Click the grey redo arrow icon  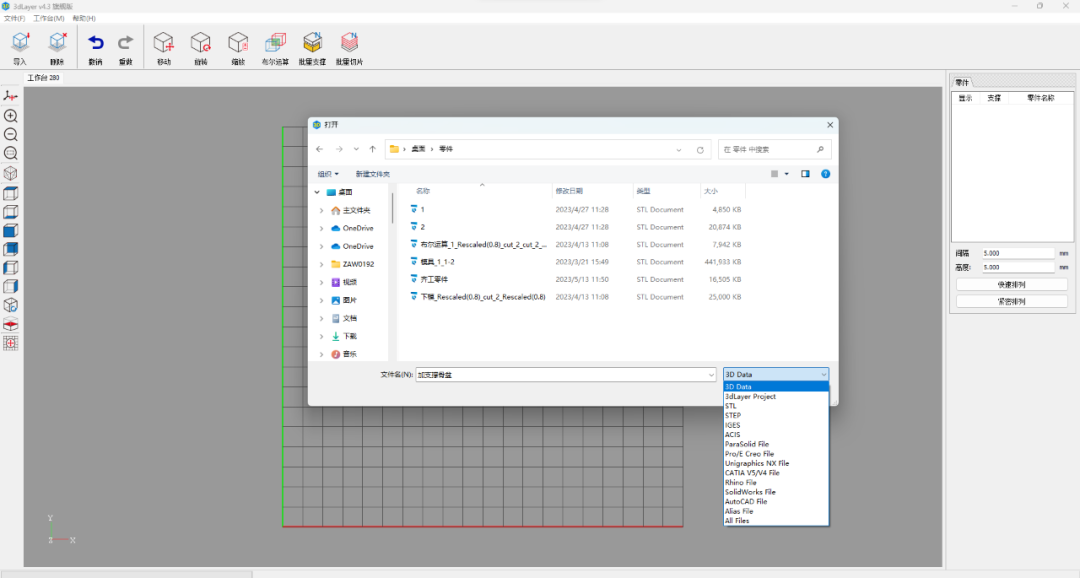click(125, 43)
